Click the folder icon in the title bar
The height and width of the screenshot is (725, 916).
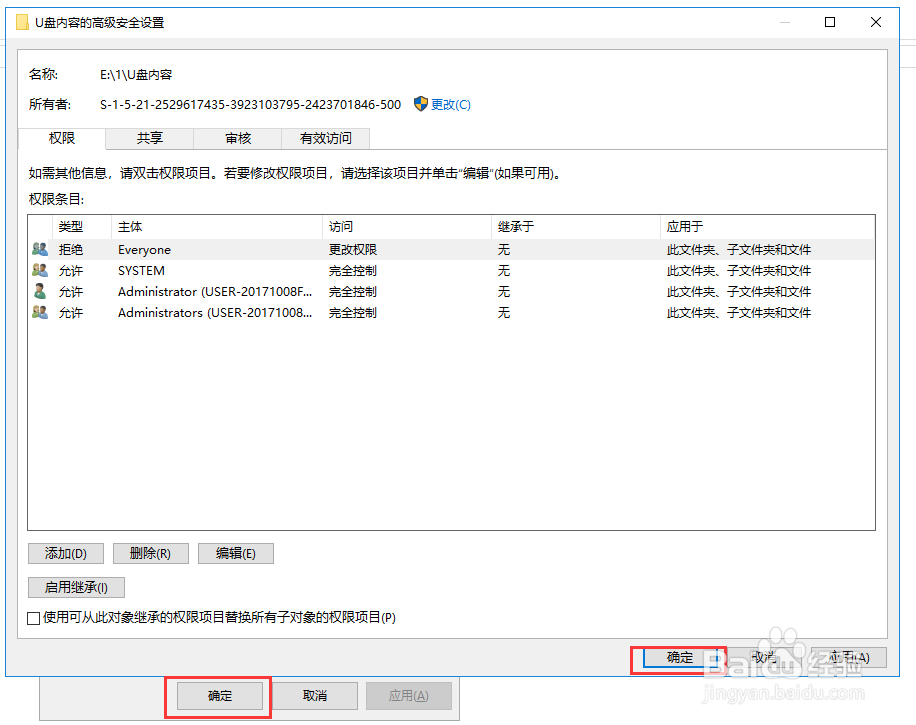[22, 21]
